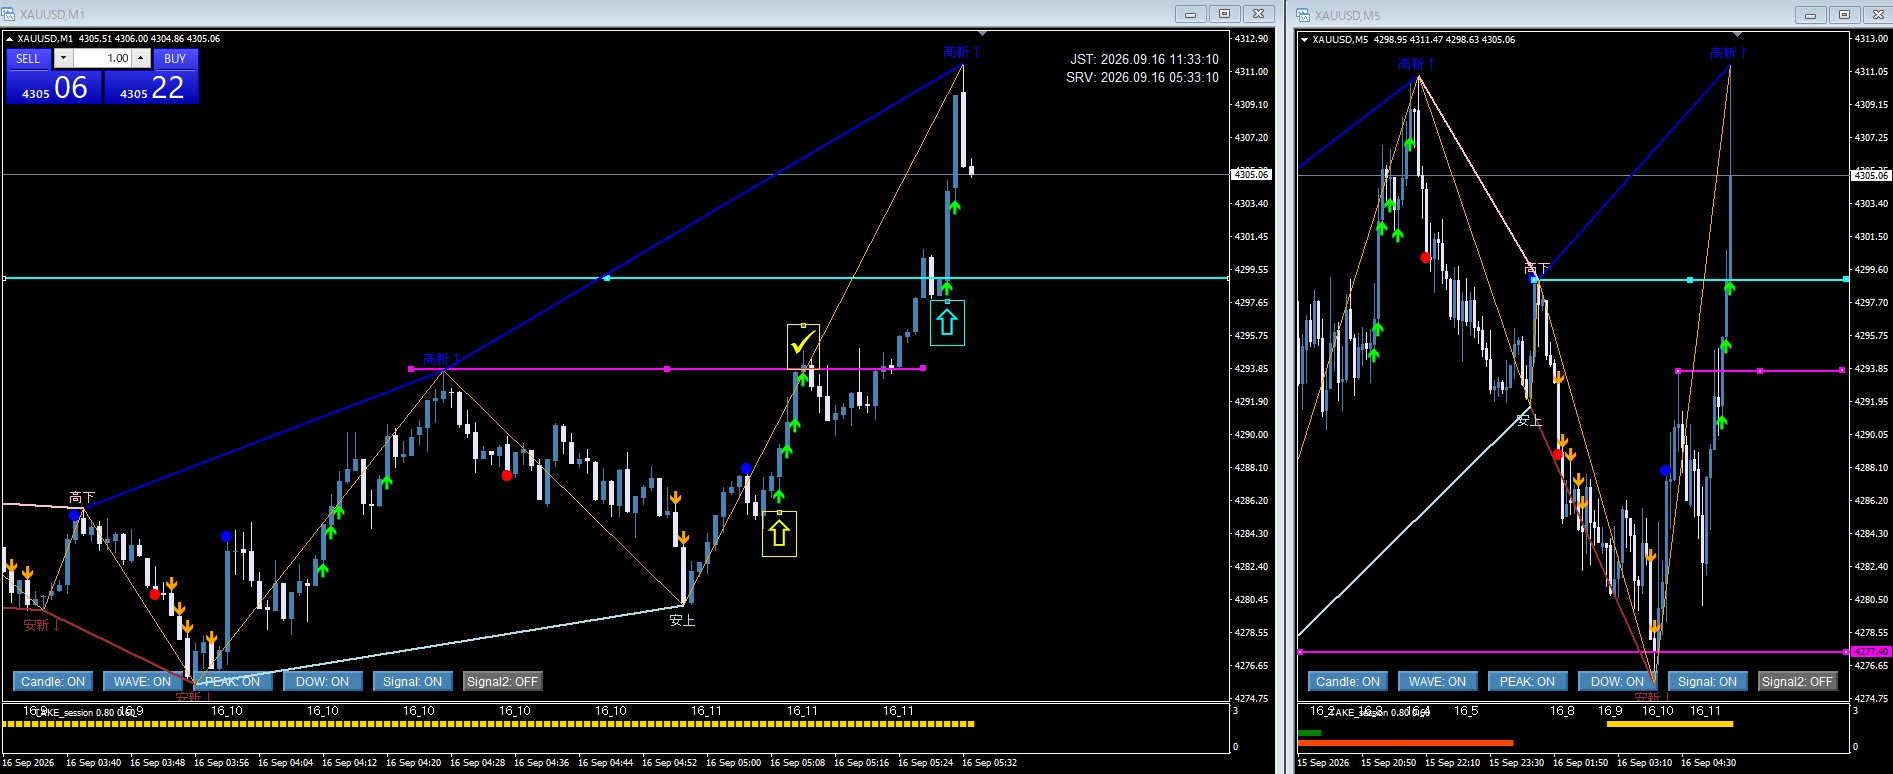Select the magenta line at 4277.40 on M5
Image resolution: width=1893 pixels, height=774 pixels.
[1572, 652]
